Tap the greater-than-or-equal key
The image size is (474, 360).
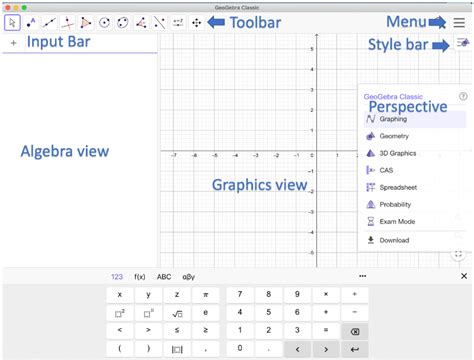click(206, 330)
